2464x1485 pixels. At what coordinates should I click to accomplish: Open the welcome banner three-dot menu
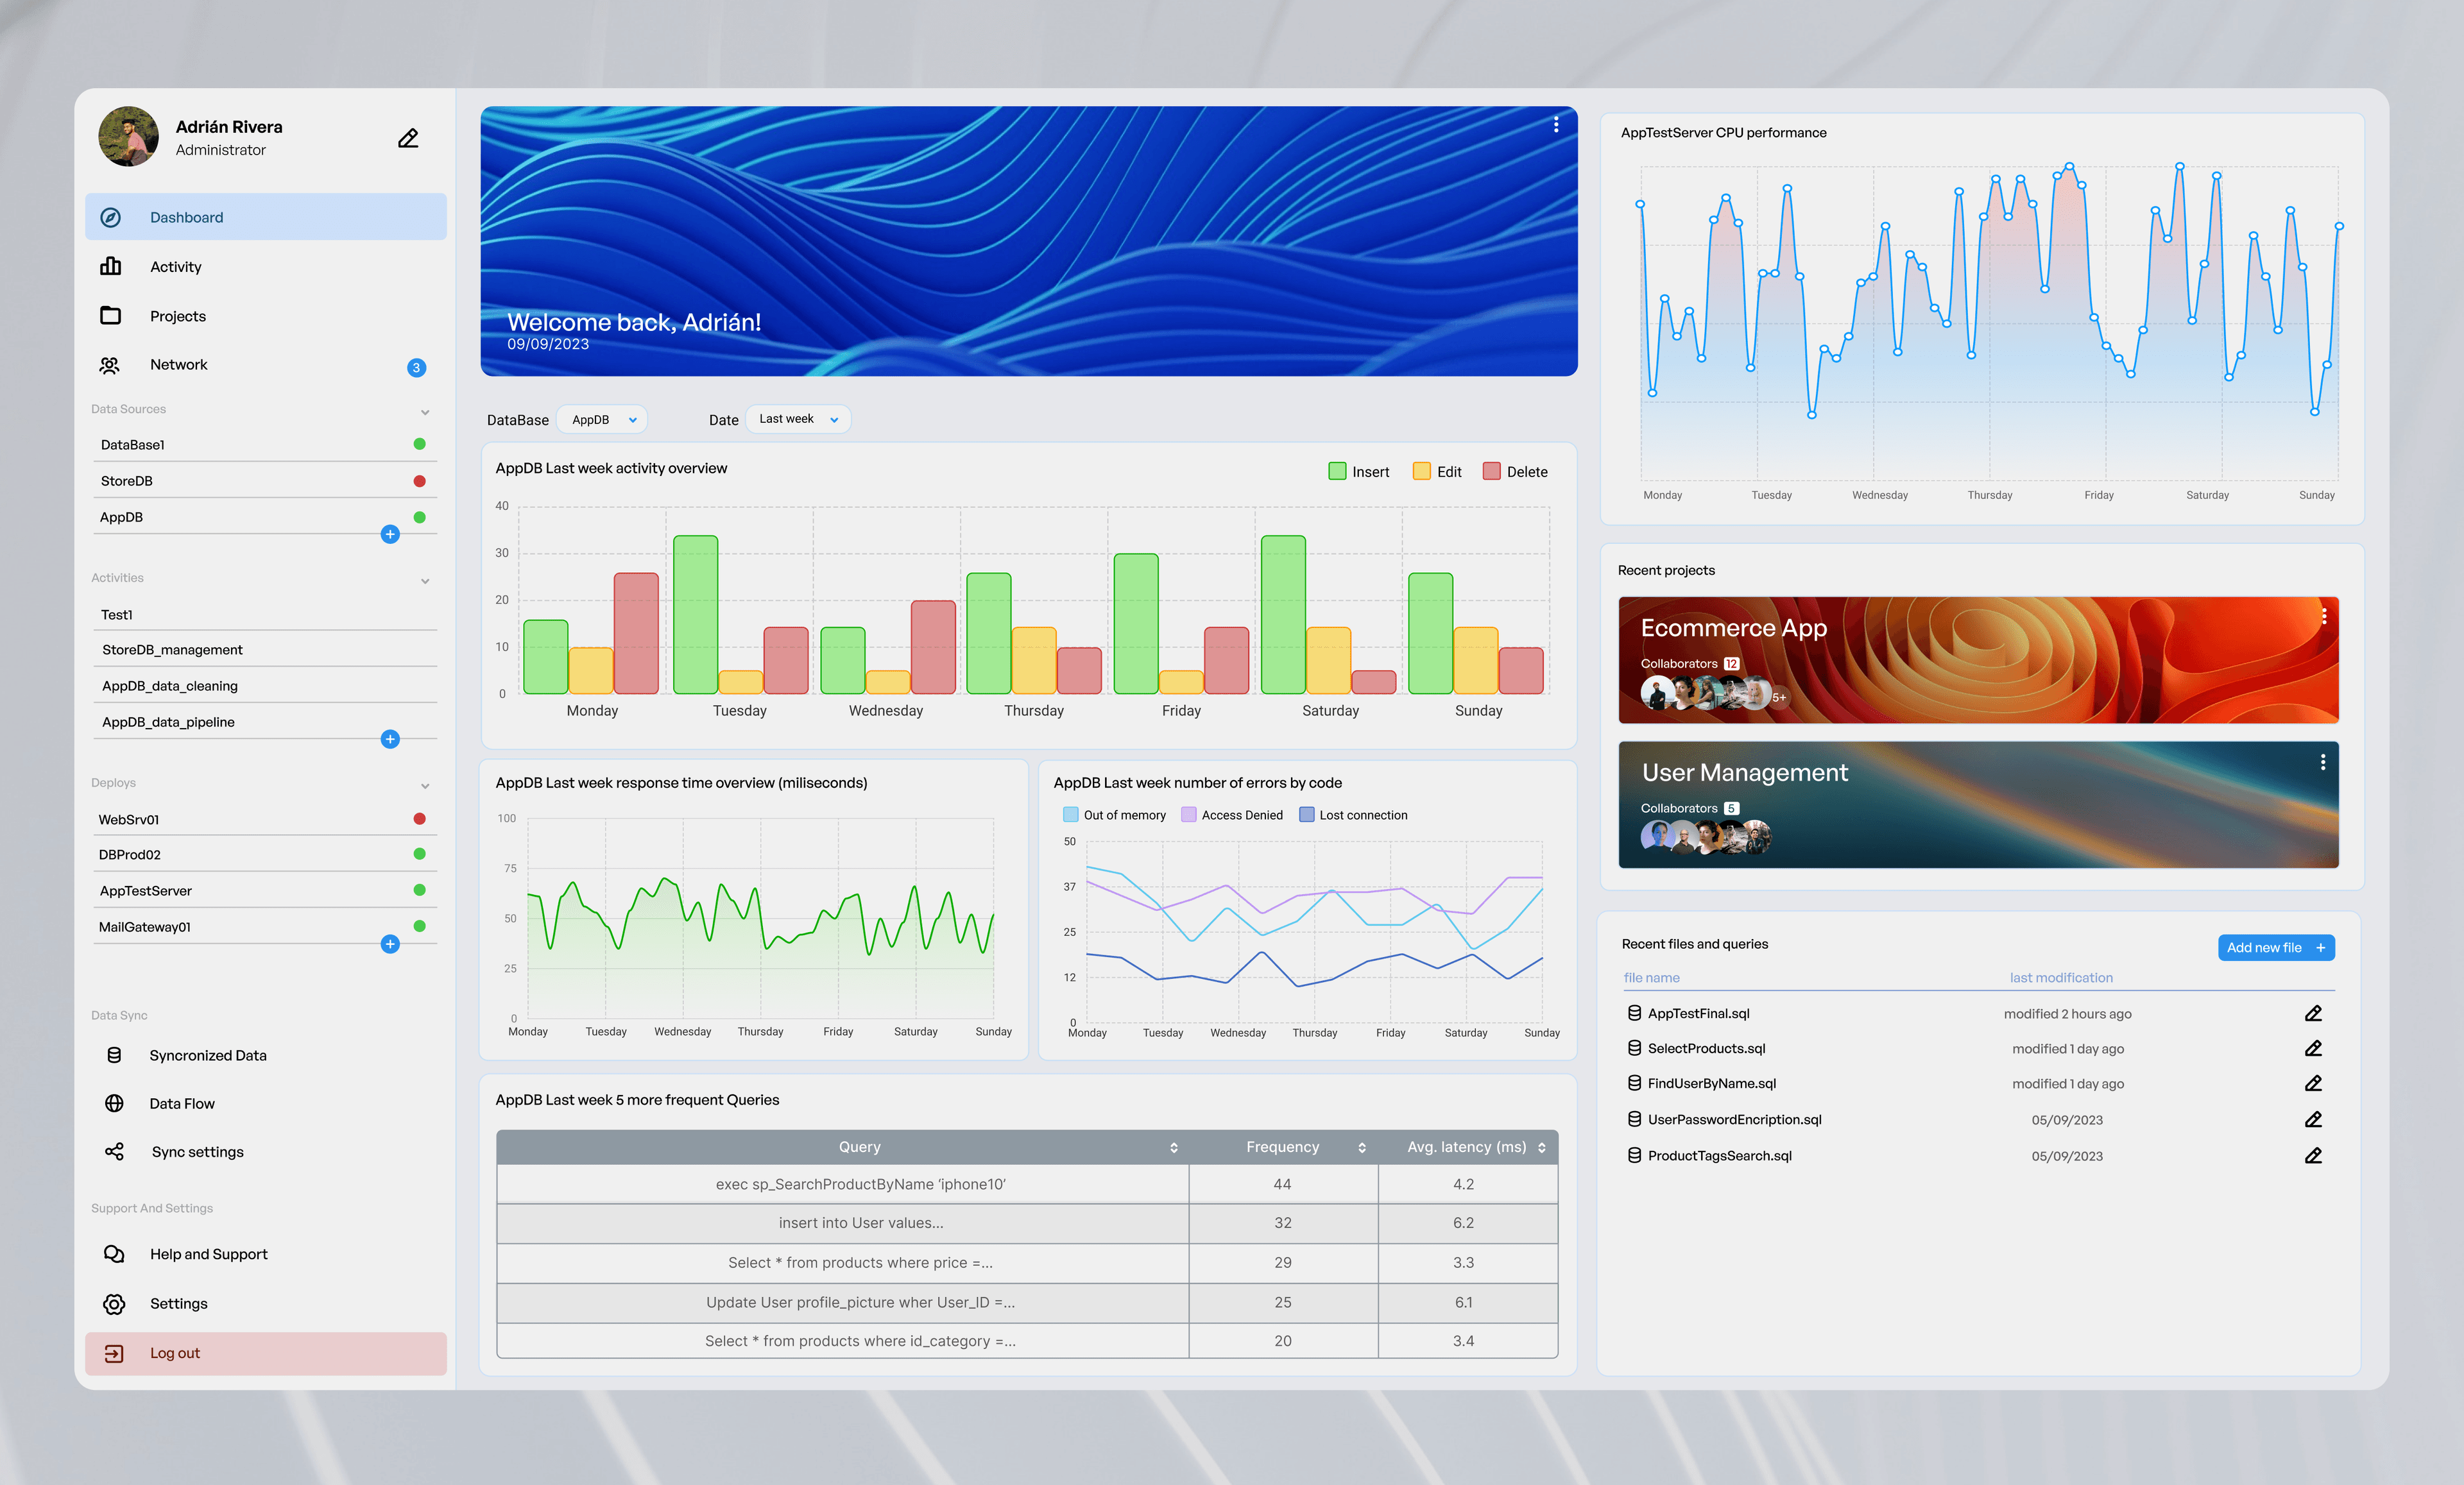(1556, 124)
